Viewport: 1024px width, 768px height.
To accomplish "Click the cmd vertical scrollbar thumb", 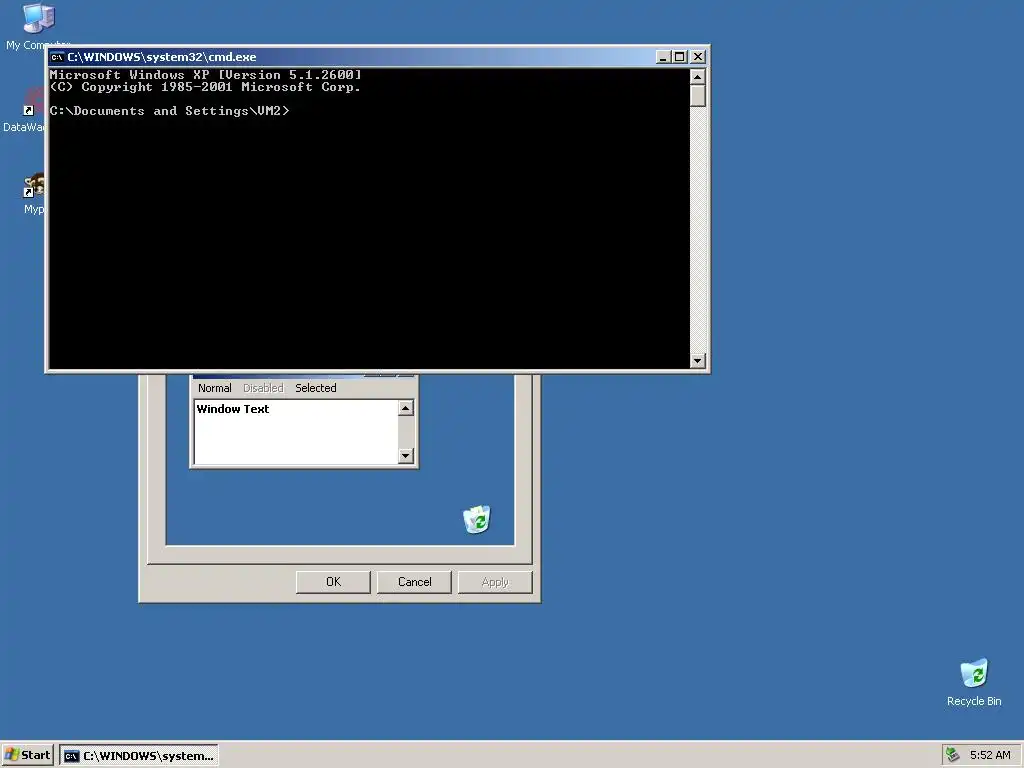I will click(697, 95).
